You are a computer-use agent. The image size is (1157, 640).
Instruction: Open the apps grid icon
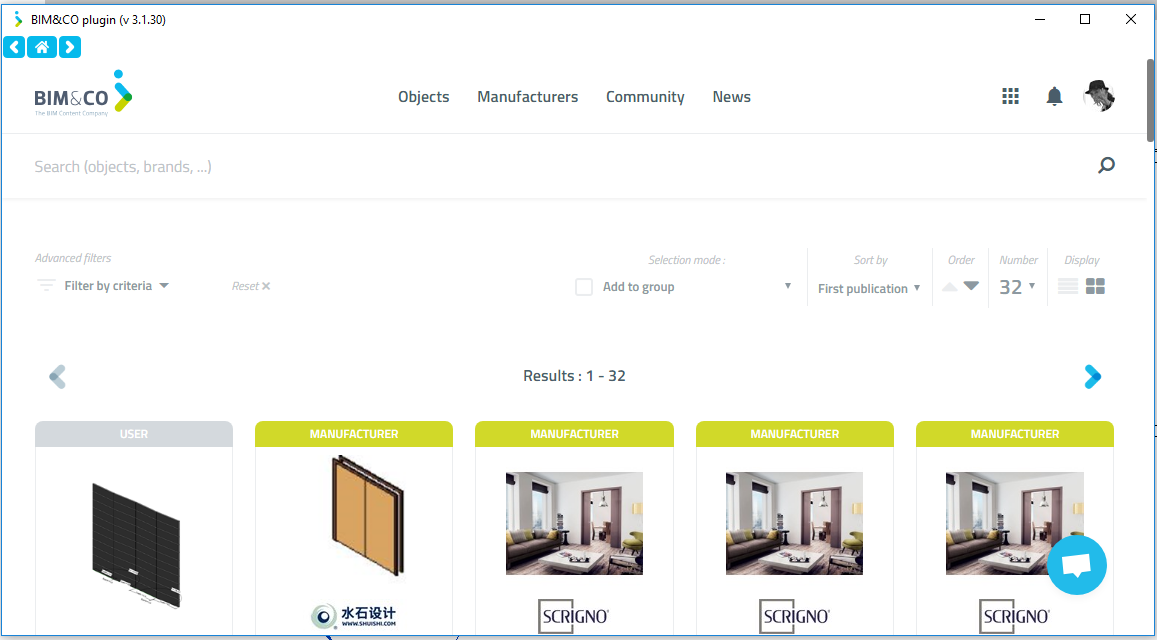[1010, 96]
